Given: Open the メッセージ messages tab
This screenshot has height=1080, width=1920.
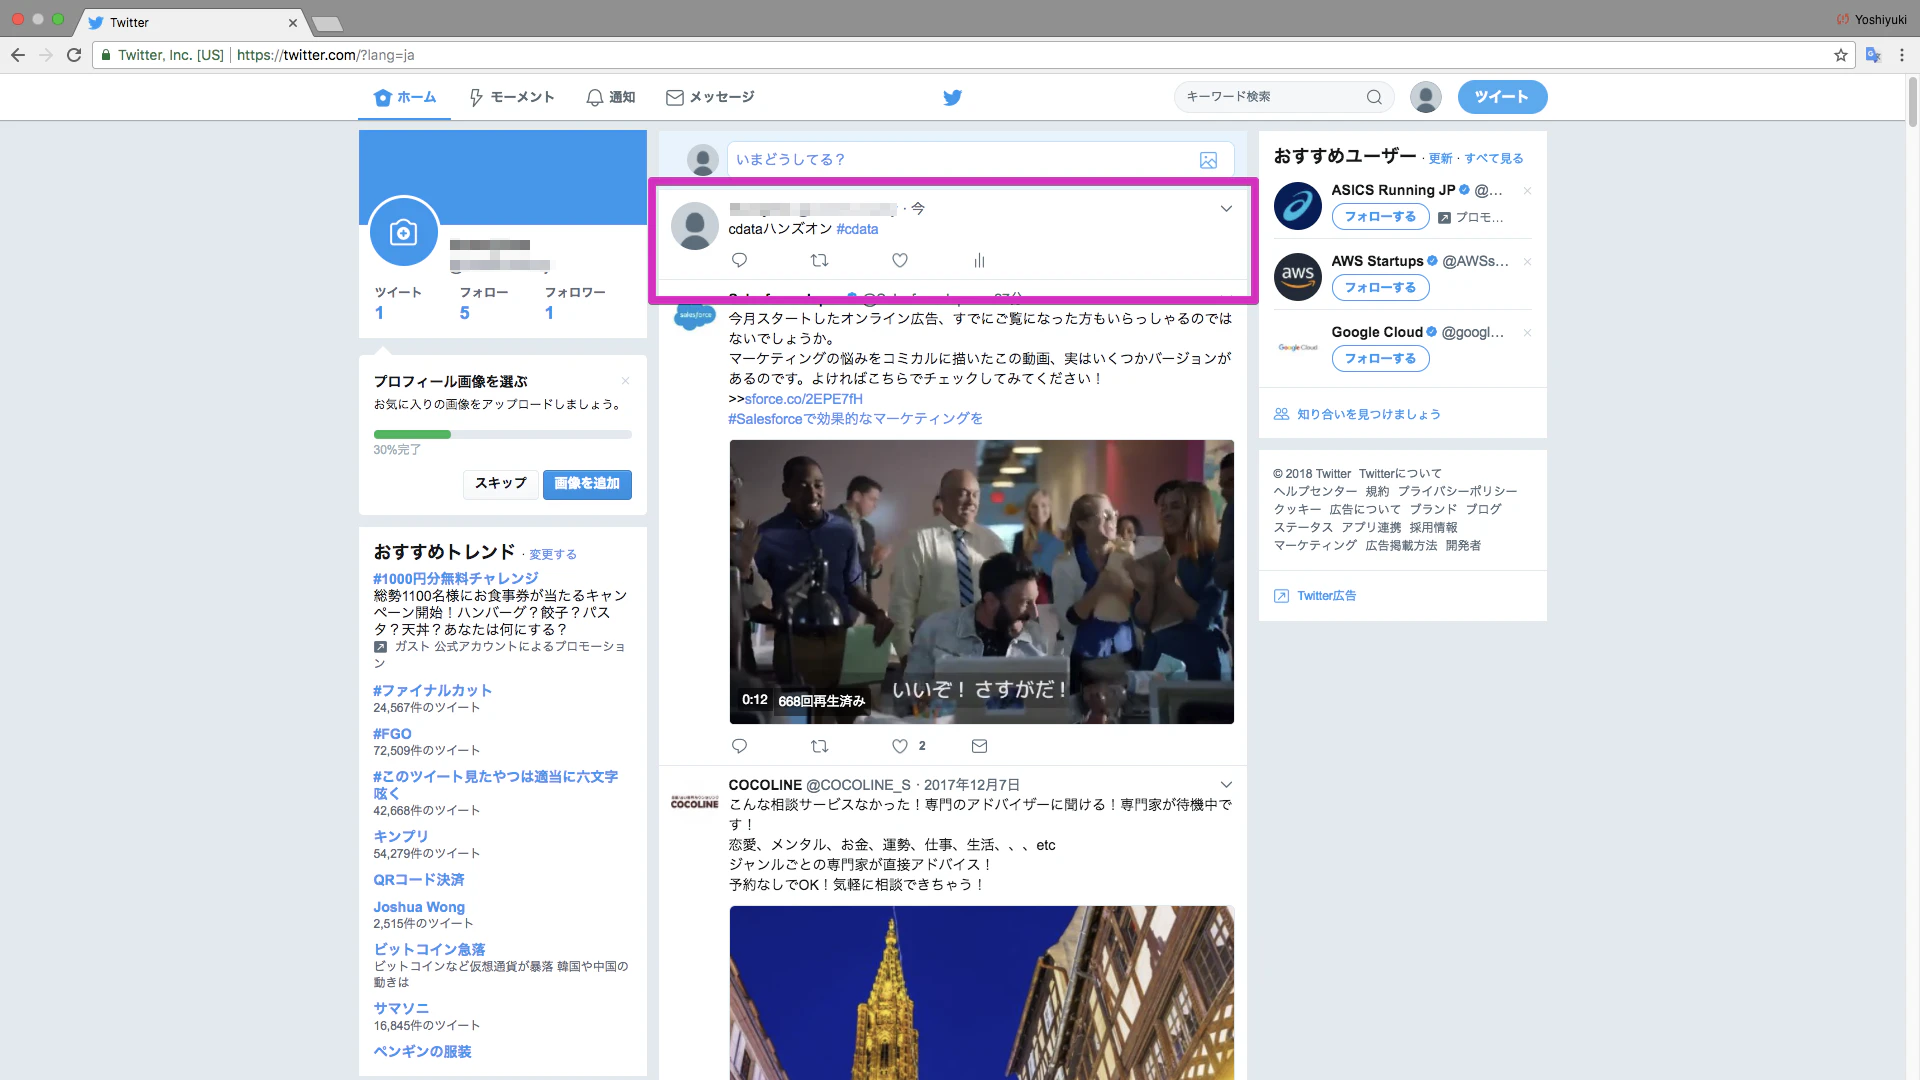Looking at the screenshot, I should pos(710,97).
